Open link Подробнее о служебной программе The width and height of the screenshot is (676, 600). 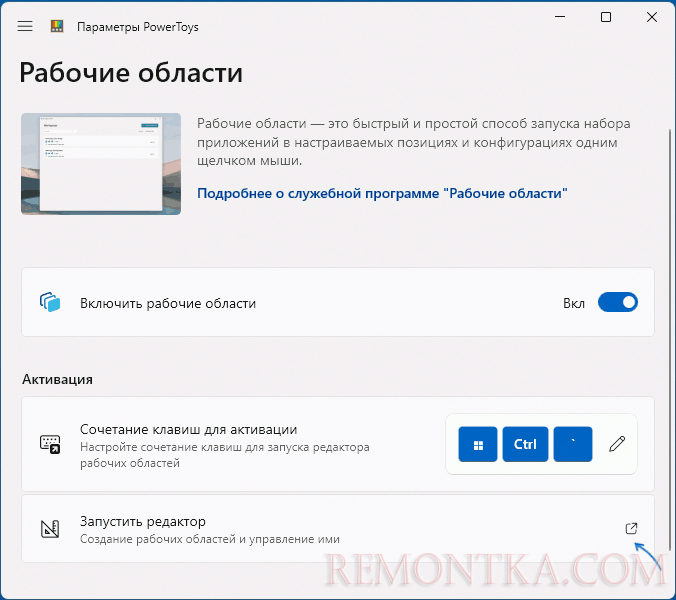click(x=382, y=193)
